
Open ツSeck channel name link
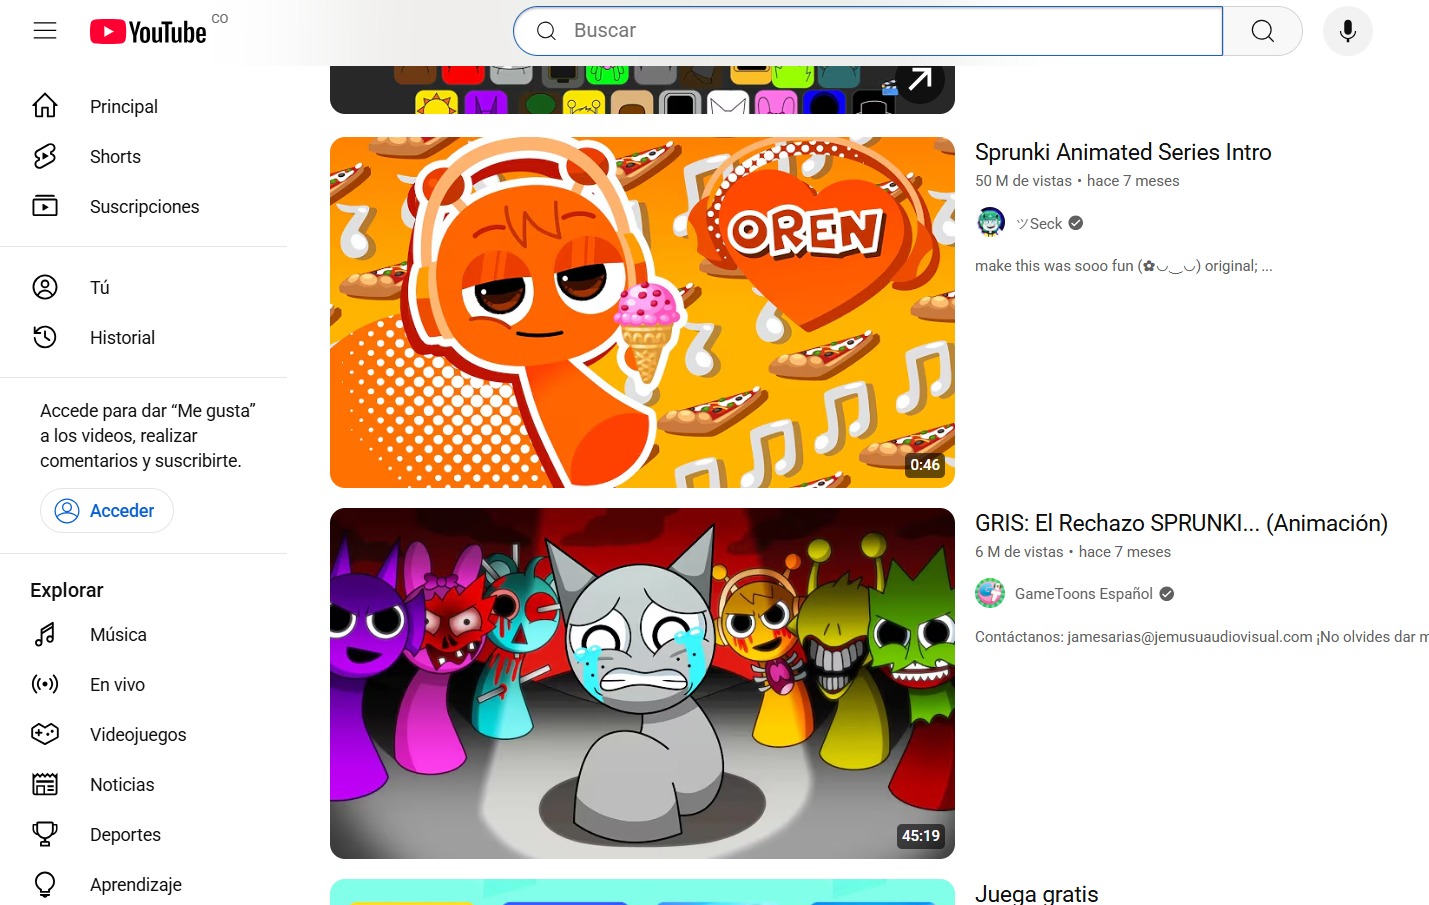(x=1039, y=224)
